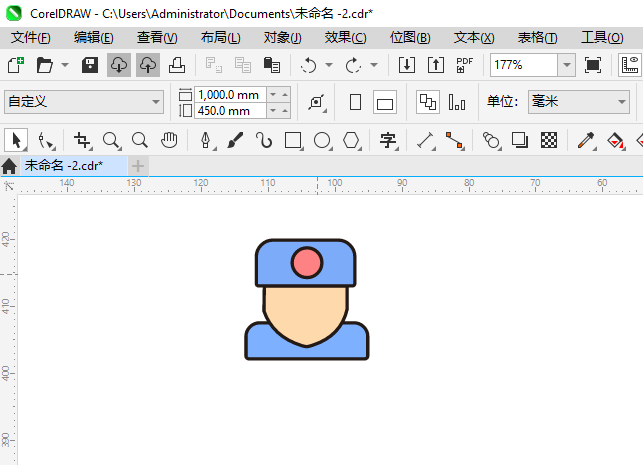Viewport: 643px width, 465px height.
Task: Select the Rectangle tool
Action: pyautogui.click(x=293, y=140)
